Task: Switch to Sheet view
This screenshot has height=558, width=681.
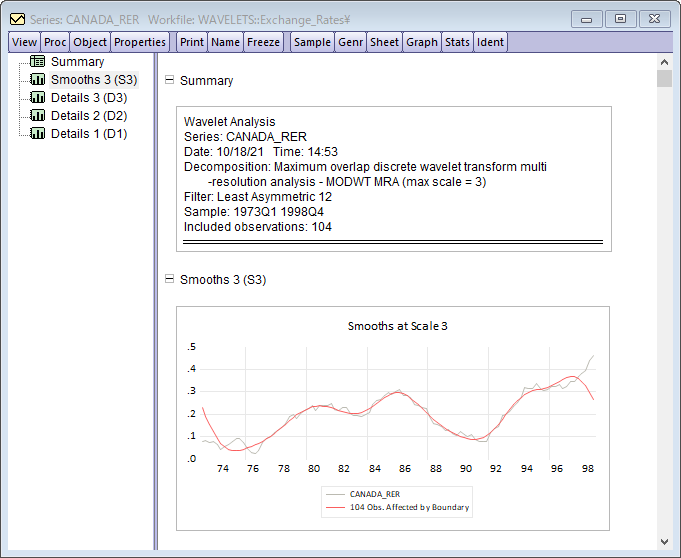Action: pyautogui.click(x=384, y=42)
